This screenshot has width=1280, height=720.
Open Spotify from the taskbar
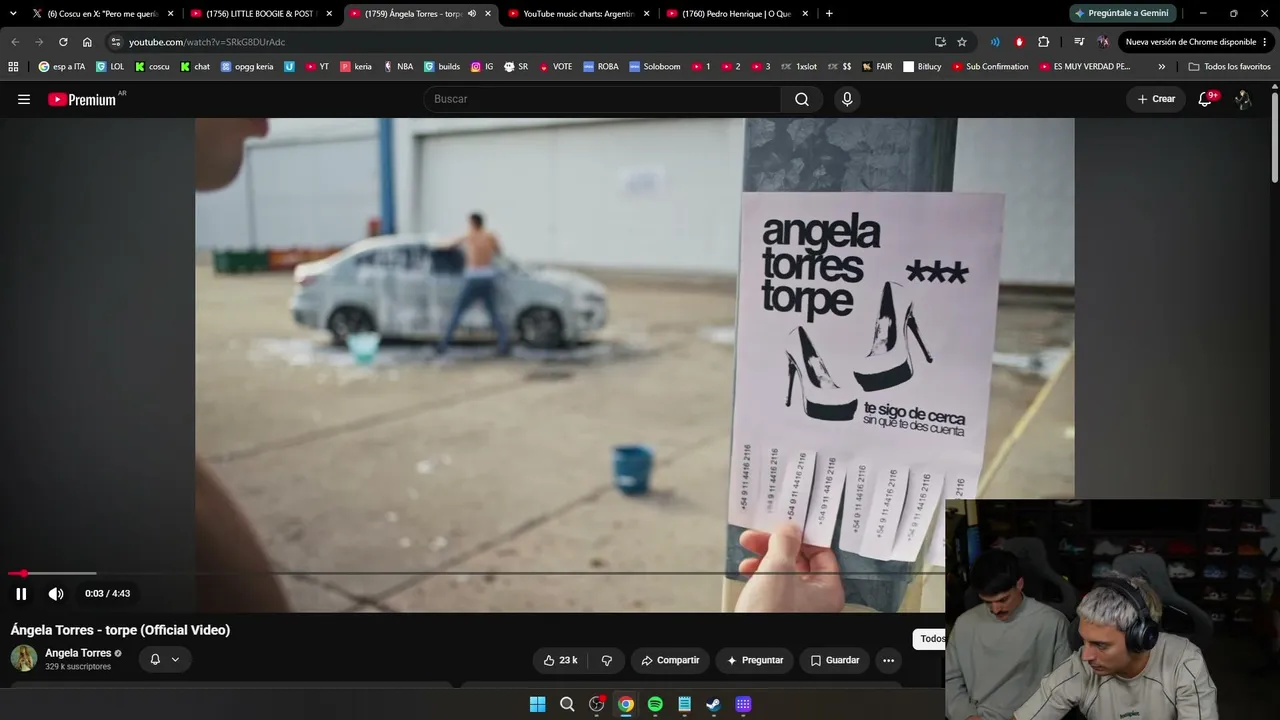point(655,704)
